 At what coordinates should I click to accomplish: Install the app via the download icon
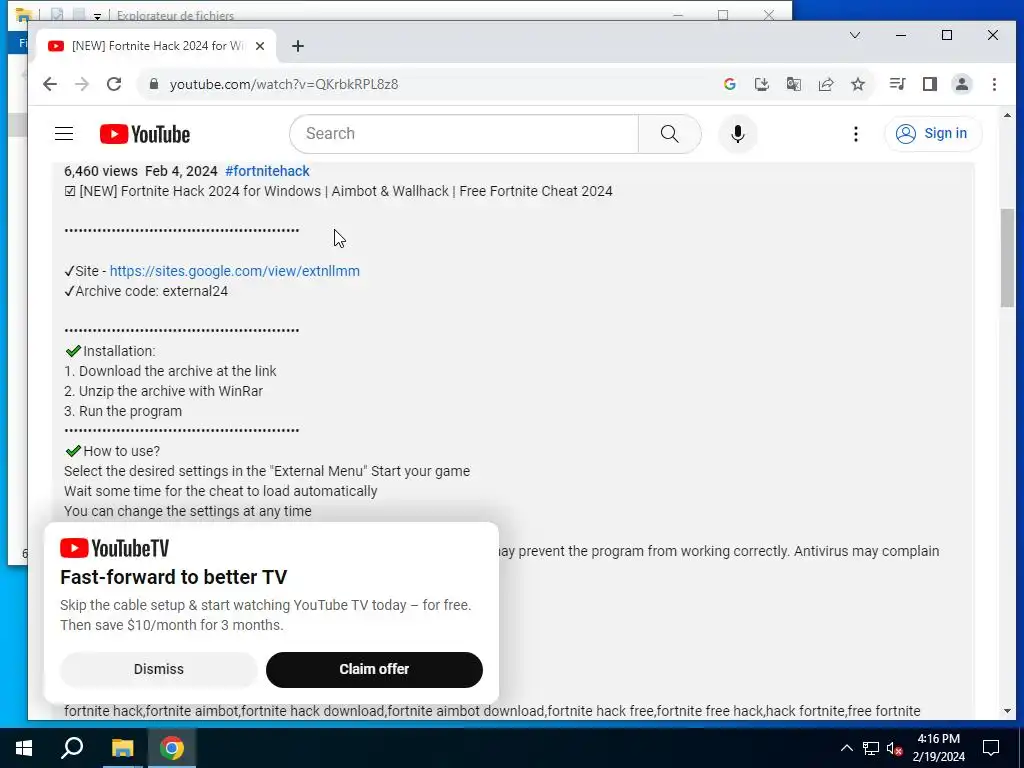pos(761,84)
